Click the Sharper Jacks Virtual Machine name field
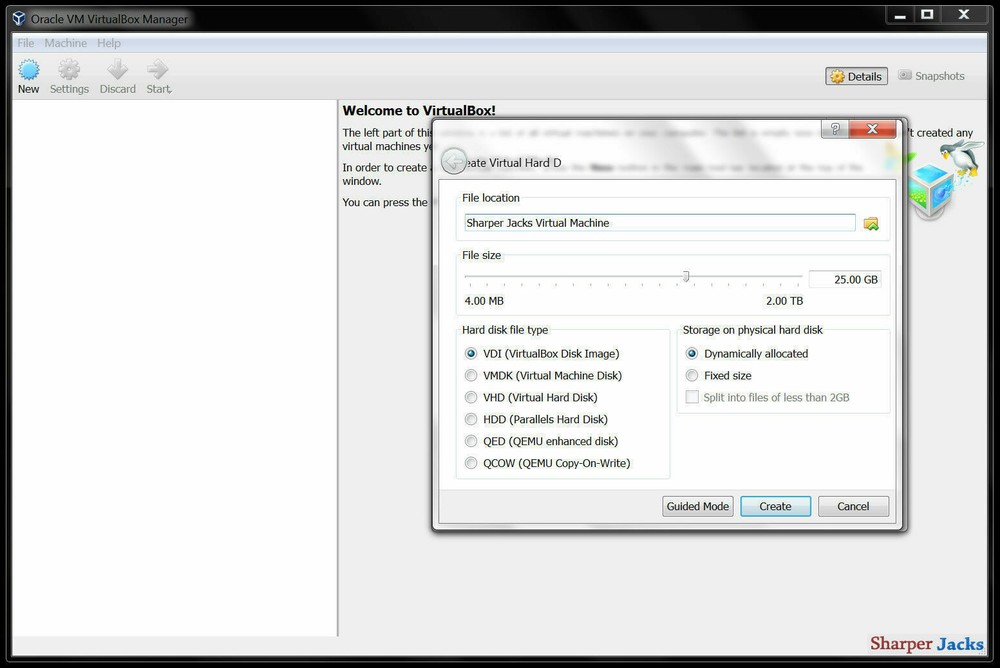Screen dimensions: 1000x668 point(658,222)
